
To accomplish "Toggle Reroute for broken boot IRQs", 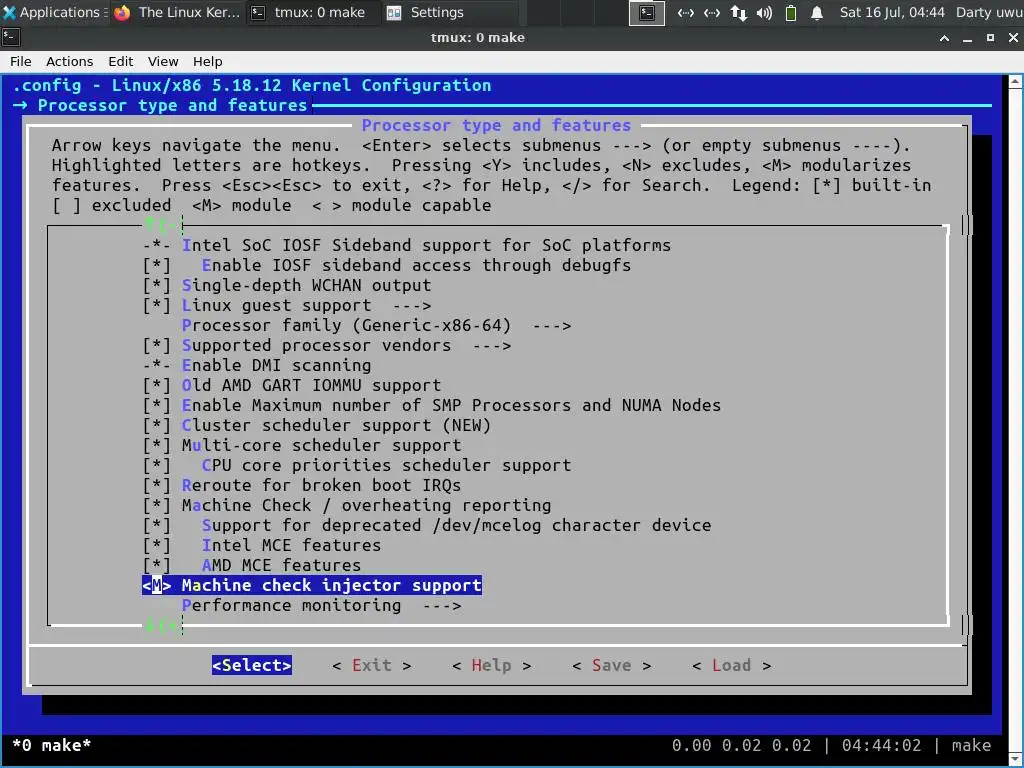I will pos(302,485).
